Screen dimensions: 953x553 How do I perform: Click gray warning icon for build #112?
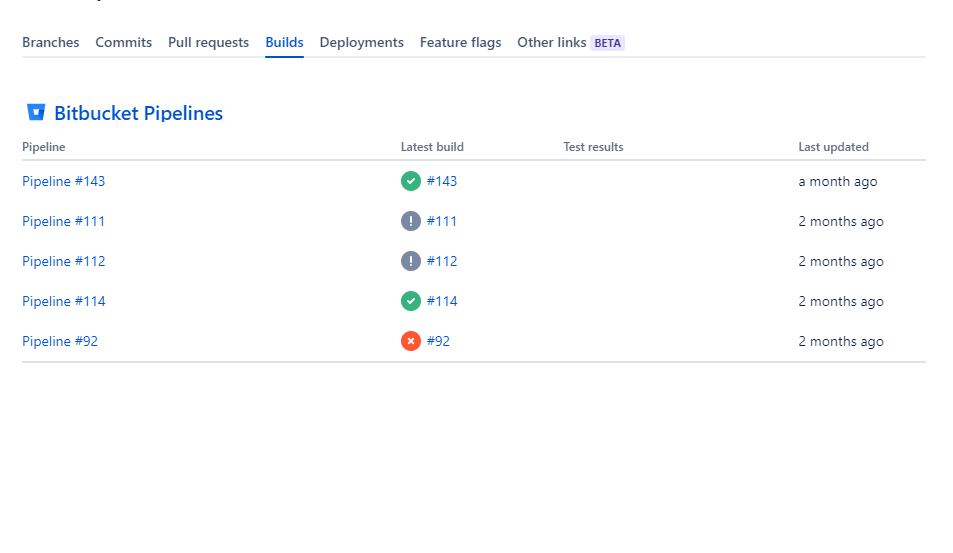(411, 261)
